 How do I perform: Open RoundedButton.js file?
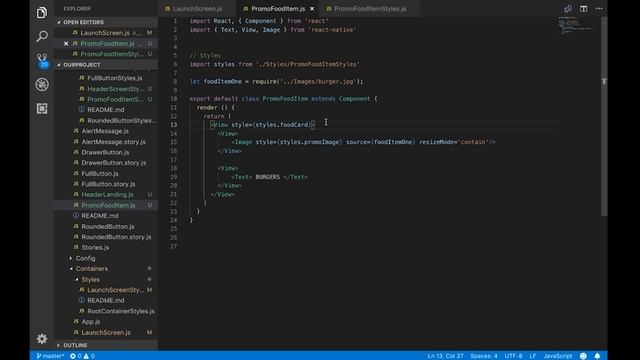click(x=106, y=227)
